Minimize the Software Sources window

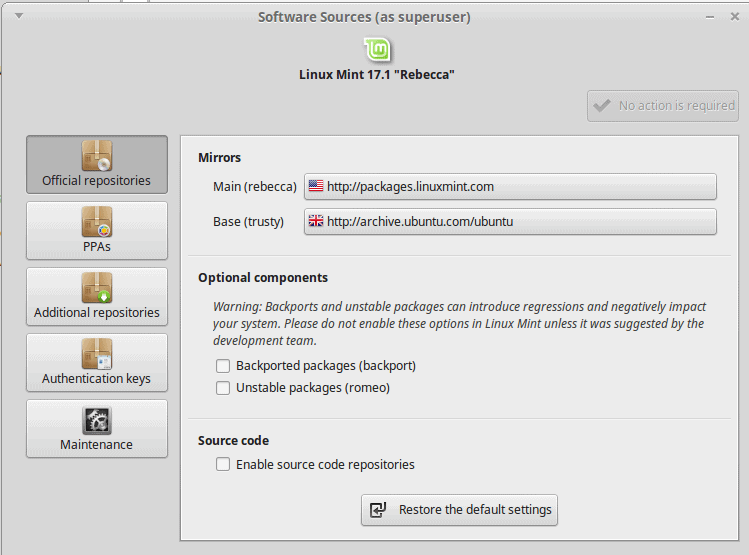tap(710, 17)
